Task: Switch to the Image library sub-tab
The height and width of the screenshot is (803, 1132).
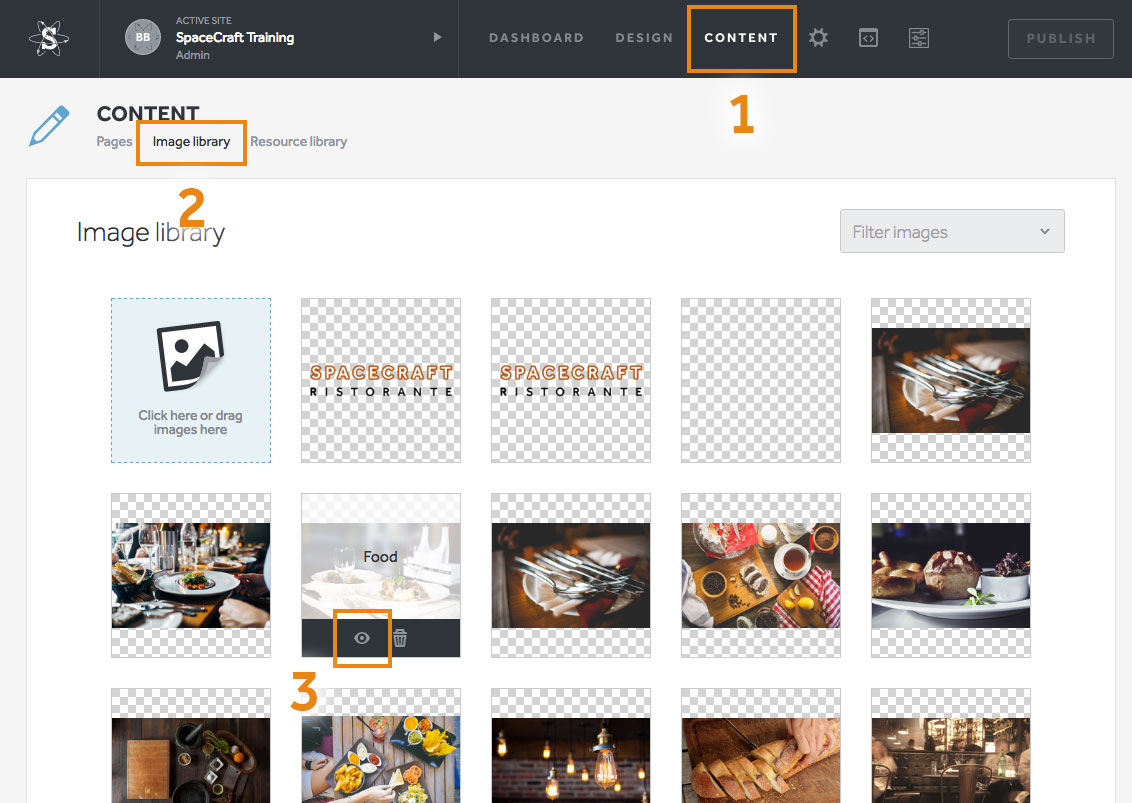Action: (191, 142)
